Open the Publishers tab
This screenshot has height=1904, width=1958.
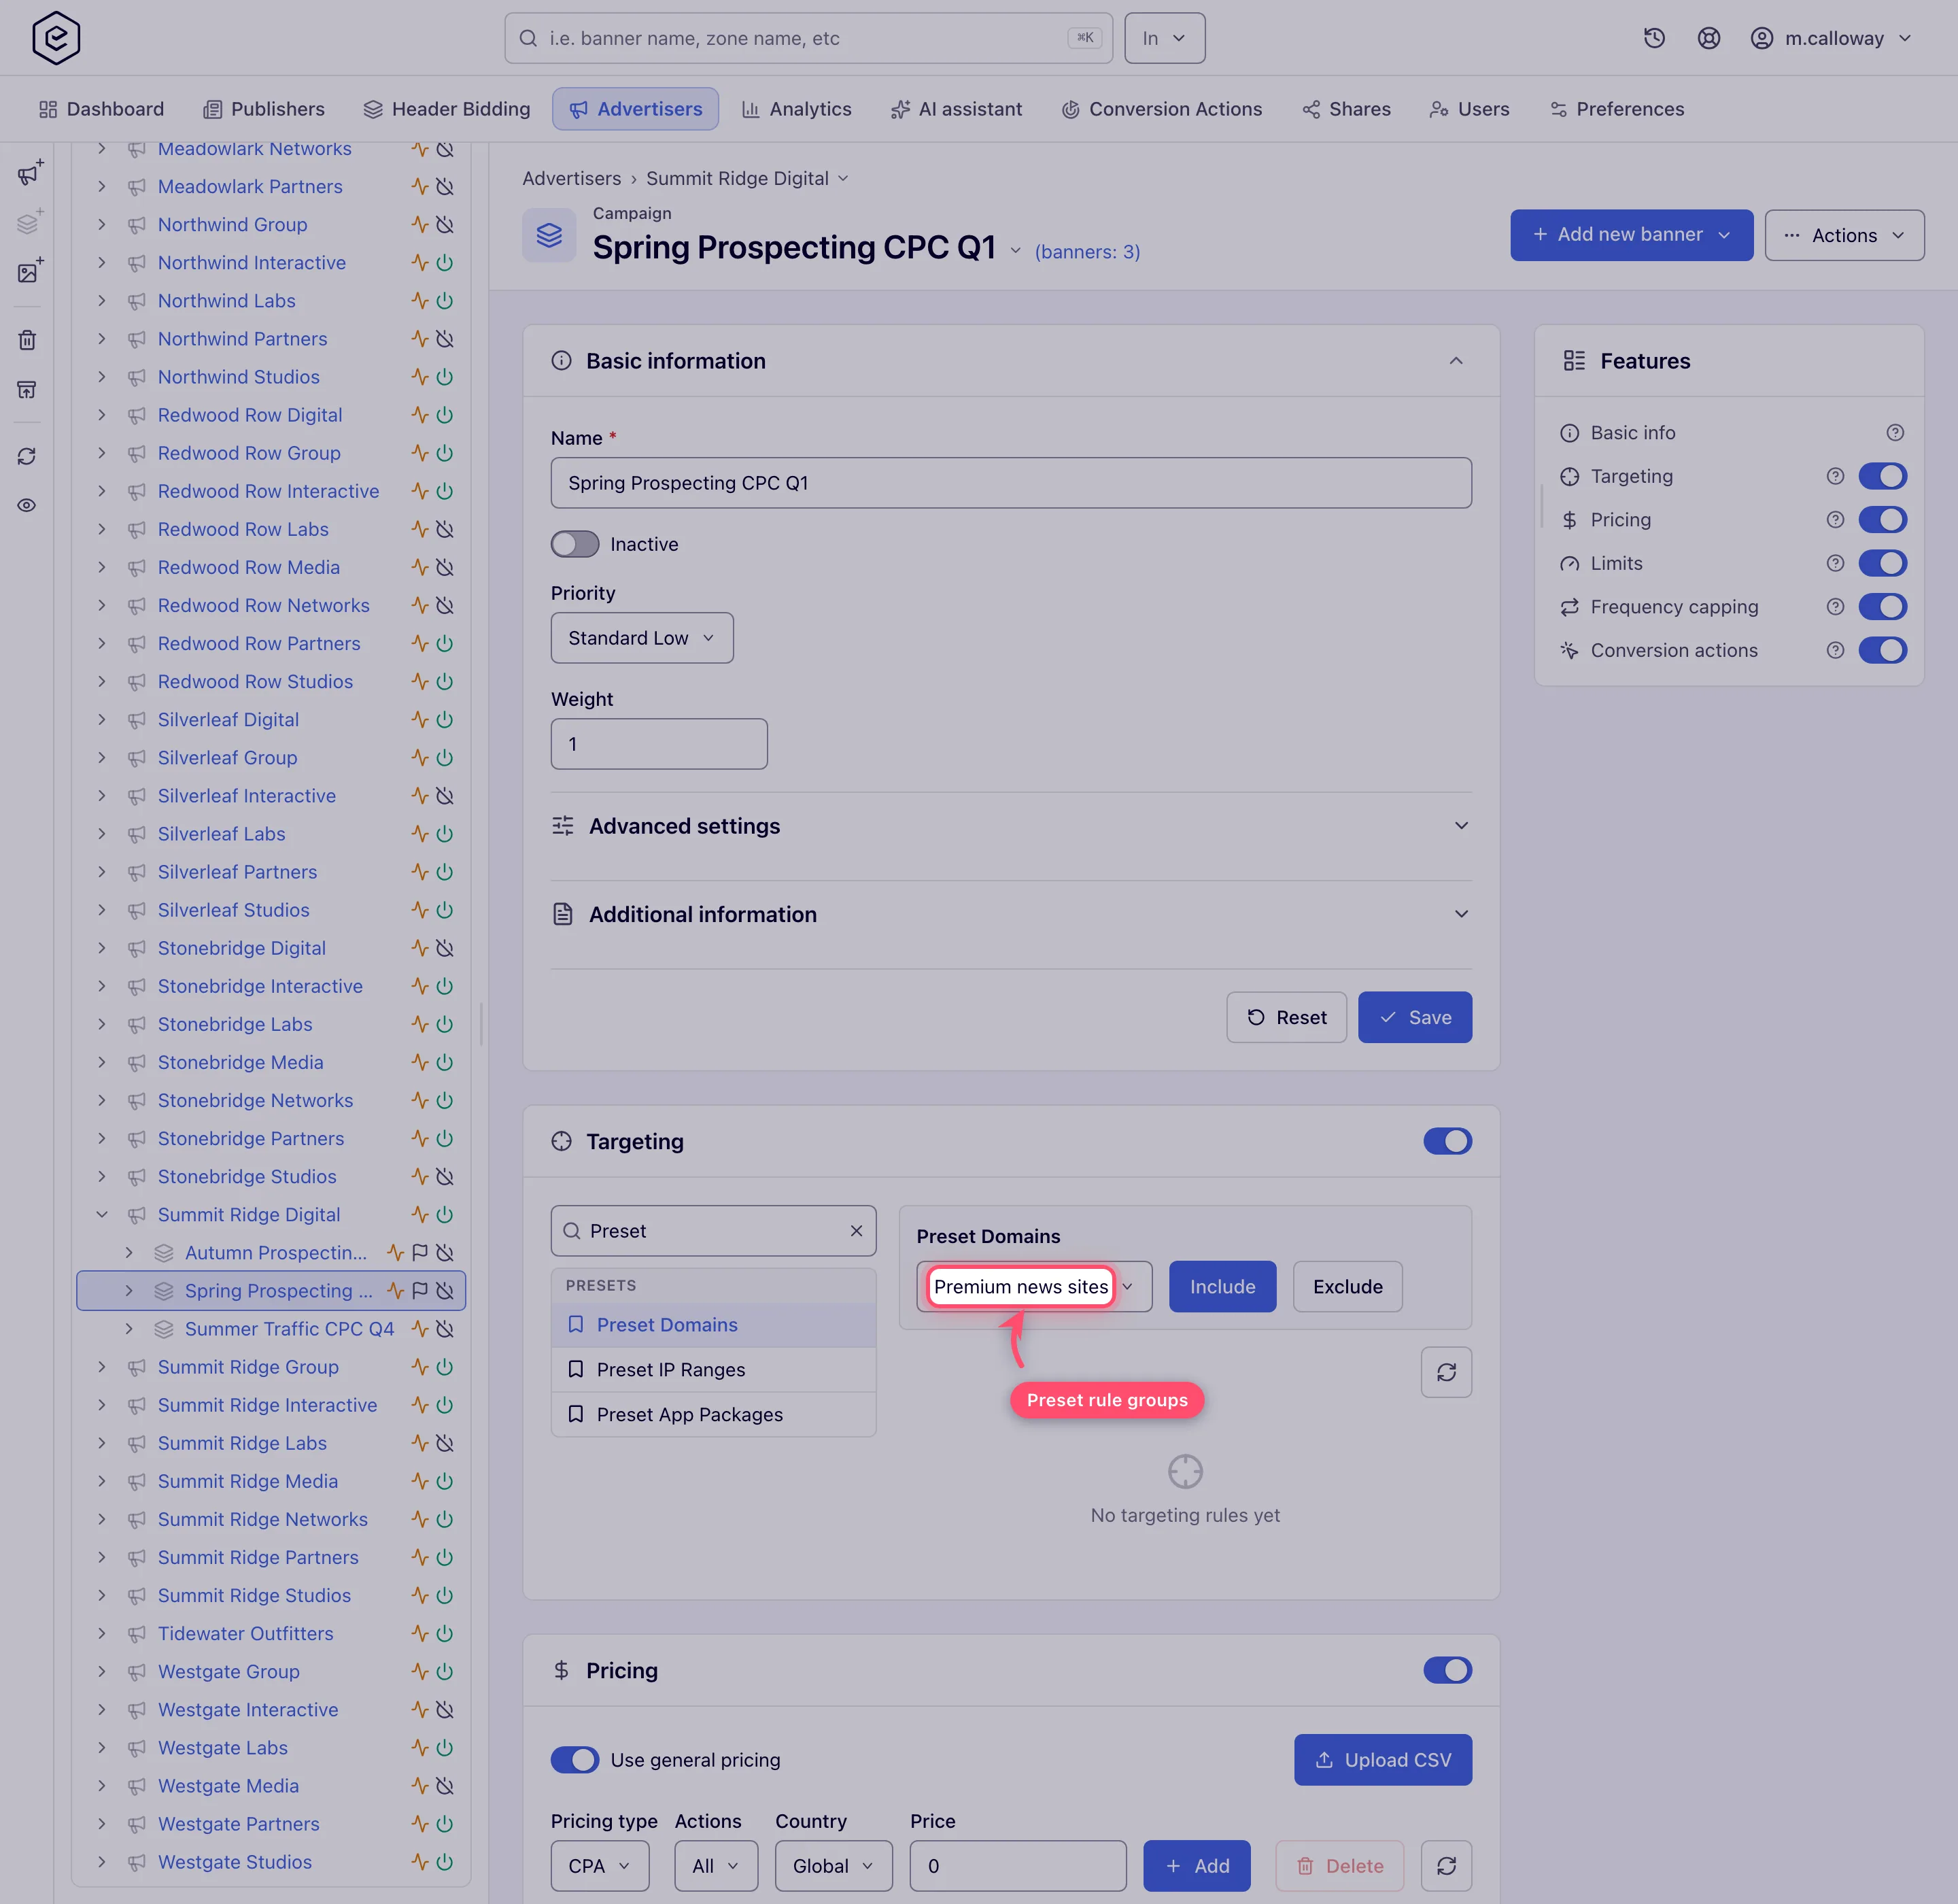tap(264, 109)
